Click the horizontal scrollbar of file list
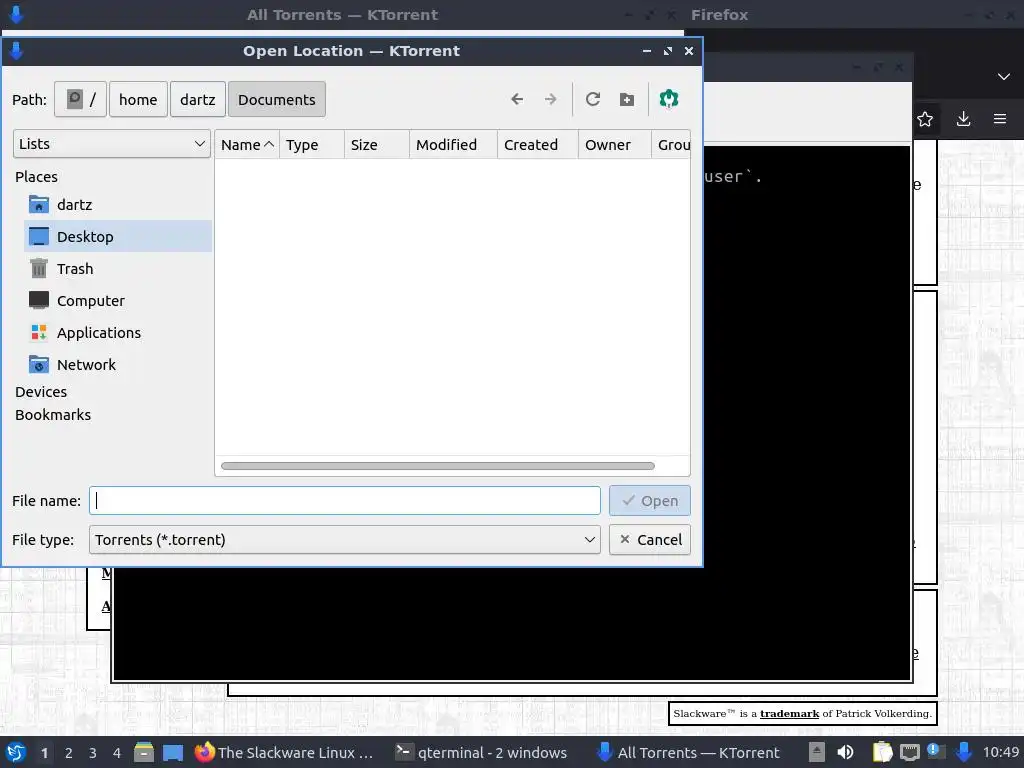The width and height of the screenshot is (1024, 768). tap(438, 466)
